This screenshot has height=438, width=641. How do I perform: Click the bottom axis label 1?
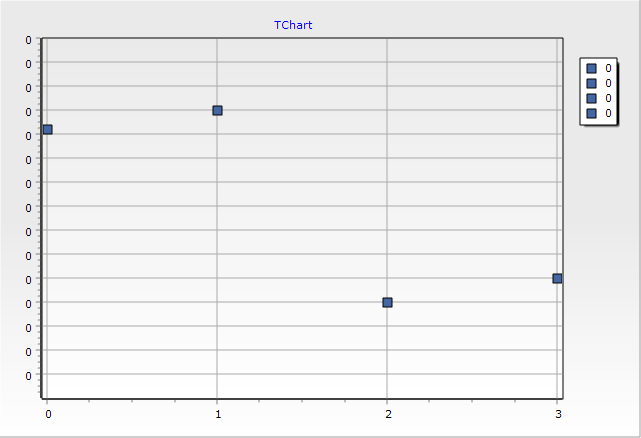pos(217,413)
